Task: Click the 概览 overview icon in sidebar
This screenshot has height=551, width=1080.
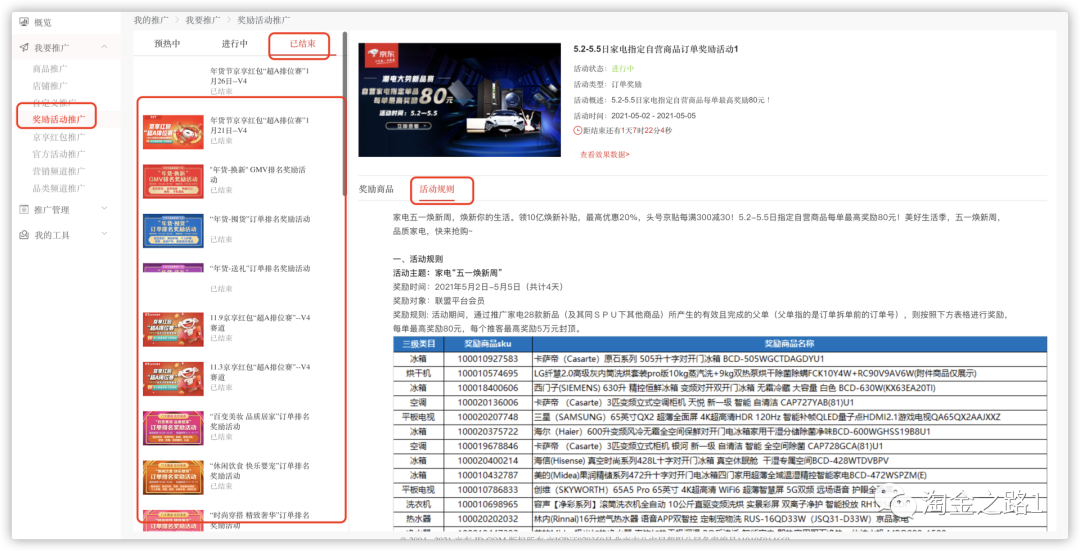Action: (24, 22)
